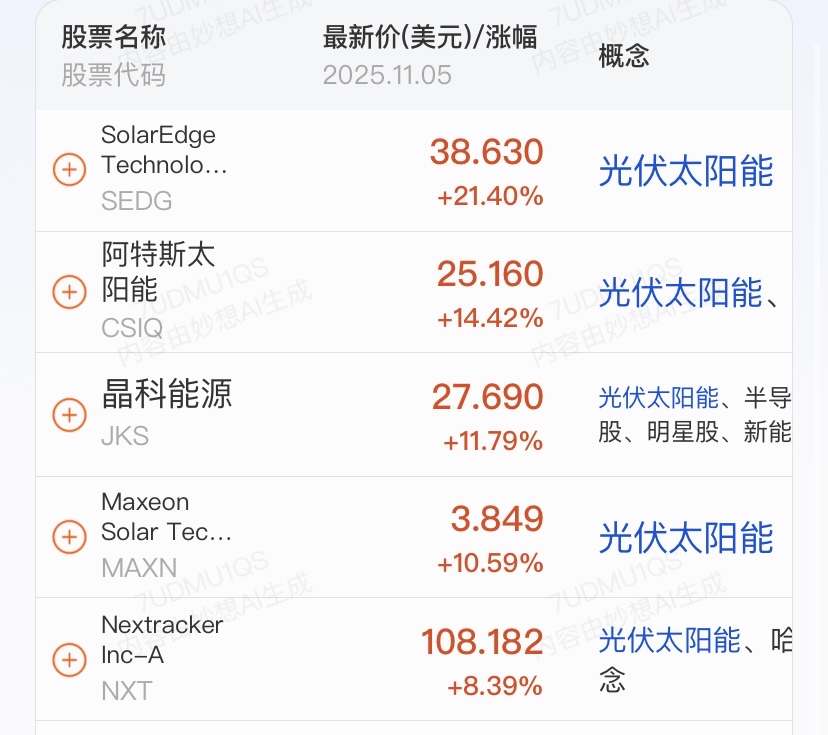
Task: Click 光伏太阳能 concept in MAXN row
Action: pyautogui.click(x=686, y=537)
